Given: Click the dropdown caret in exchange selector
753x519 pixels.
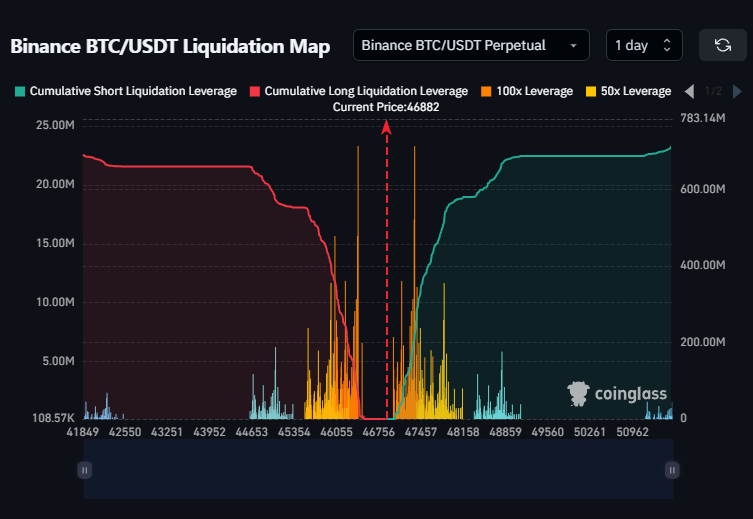Looking at the screenshot, I should (x=573, y=46).
